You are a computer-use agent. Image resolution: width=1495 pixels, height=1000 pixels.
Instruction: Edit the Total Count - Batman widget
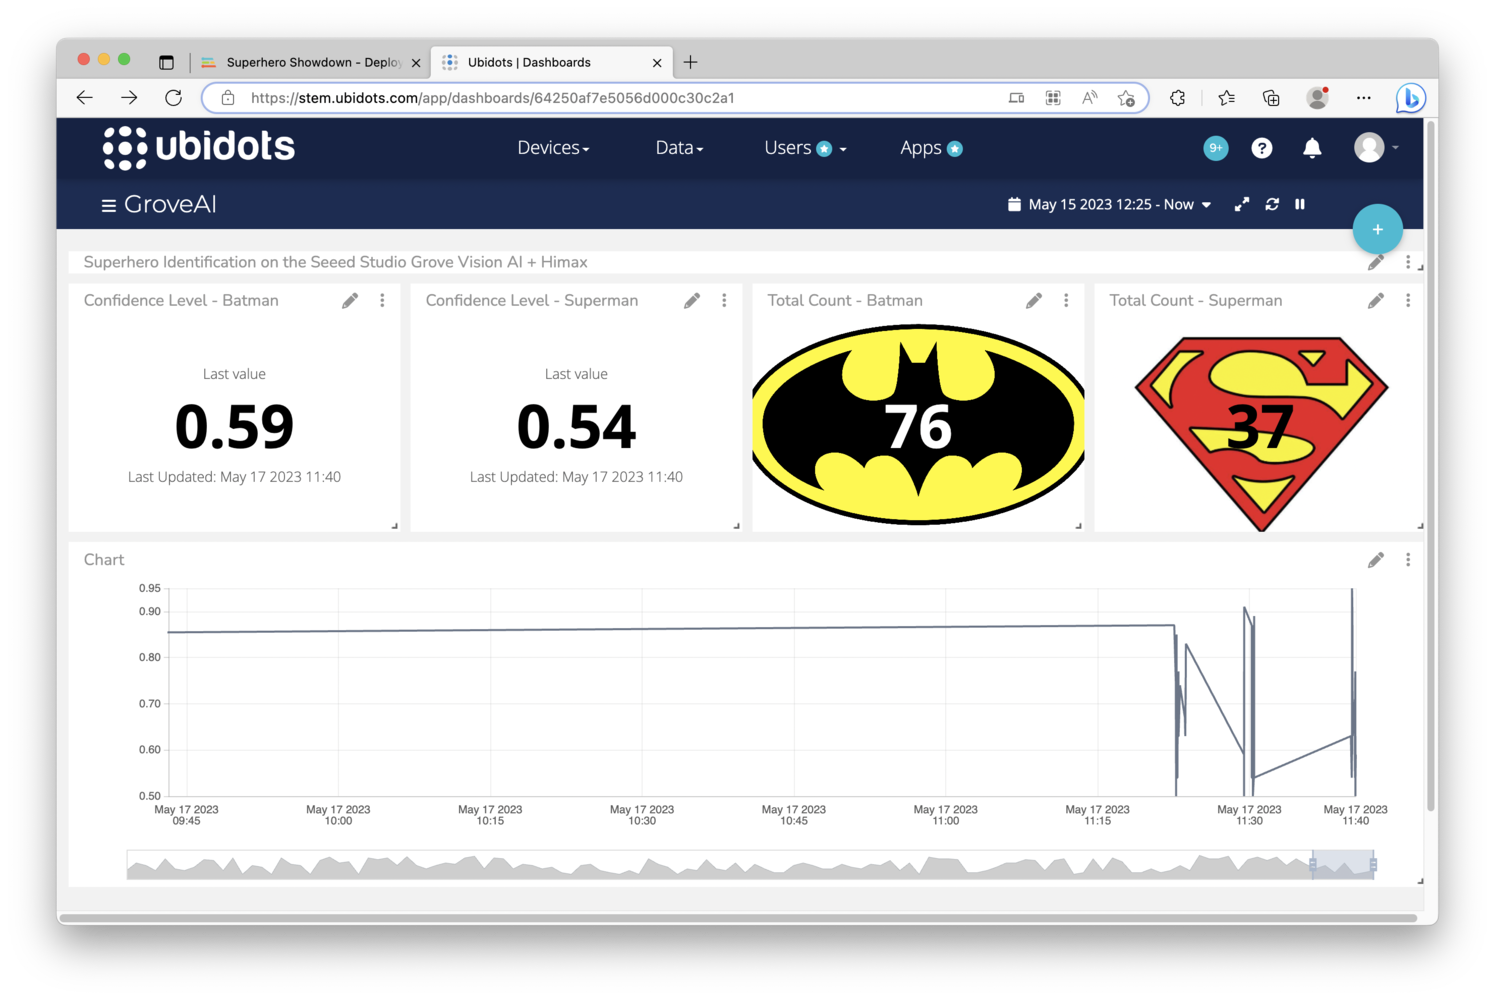1034,300
